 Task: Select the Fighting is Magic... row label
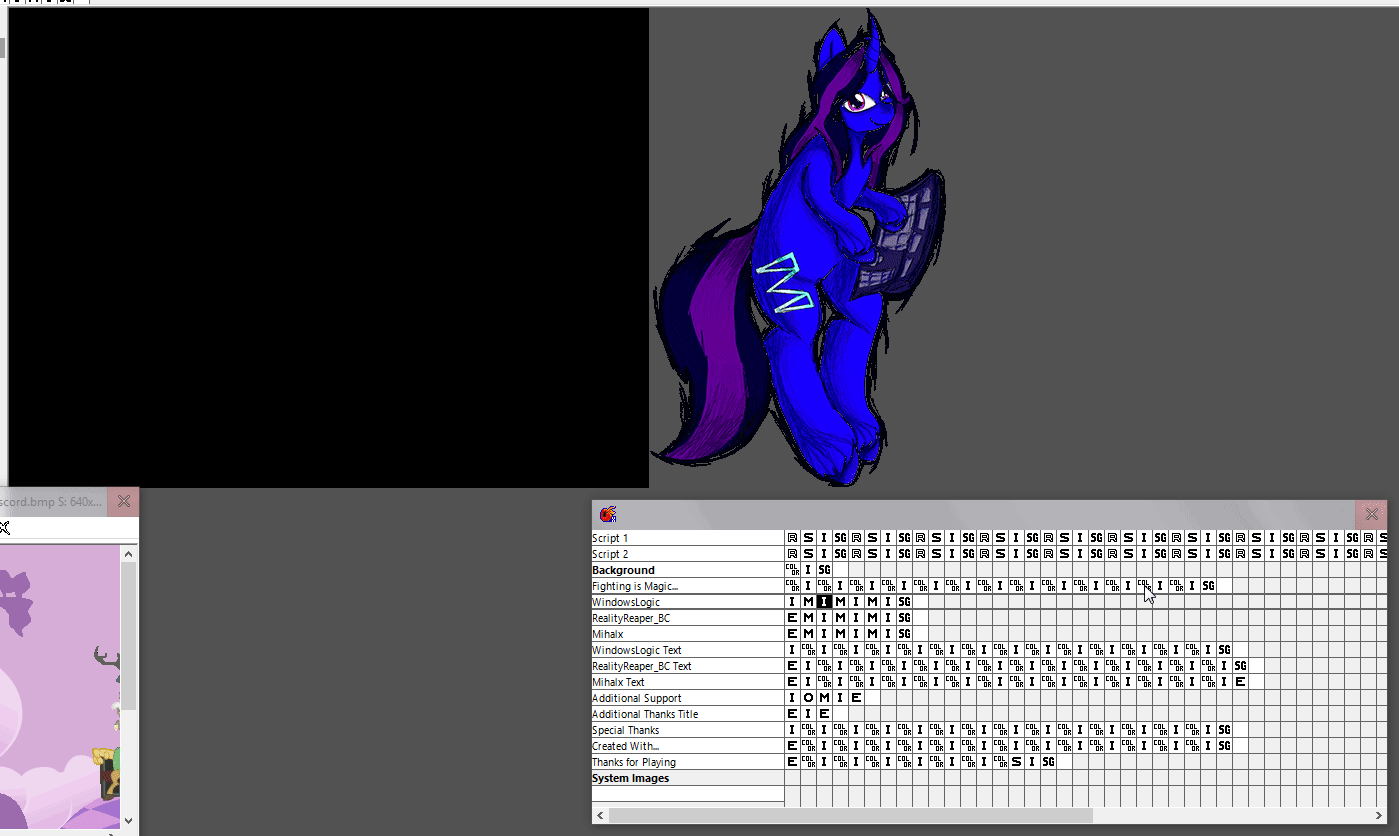688,586
